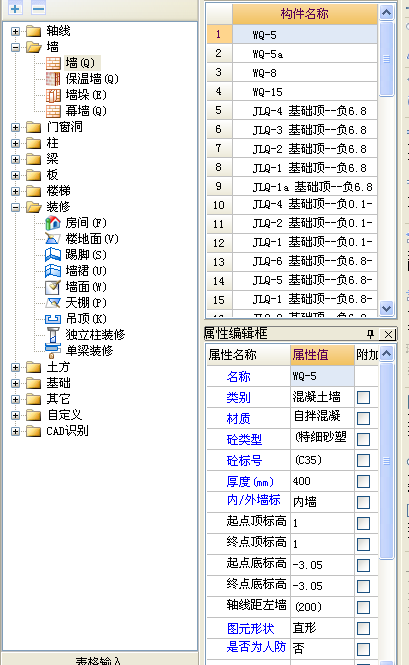
Task: Toggle the 材质 additional checkbox
Action: click(364, 419)
